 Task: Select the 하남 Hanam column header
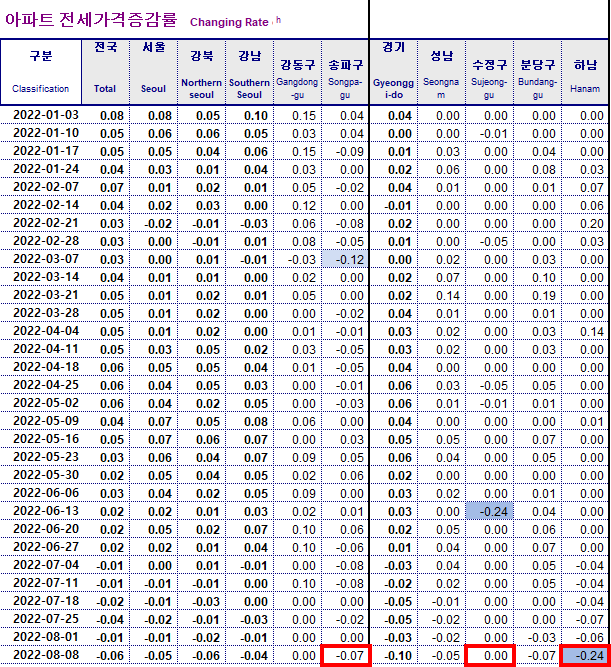click(x=585, y=72)
